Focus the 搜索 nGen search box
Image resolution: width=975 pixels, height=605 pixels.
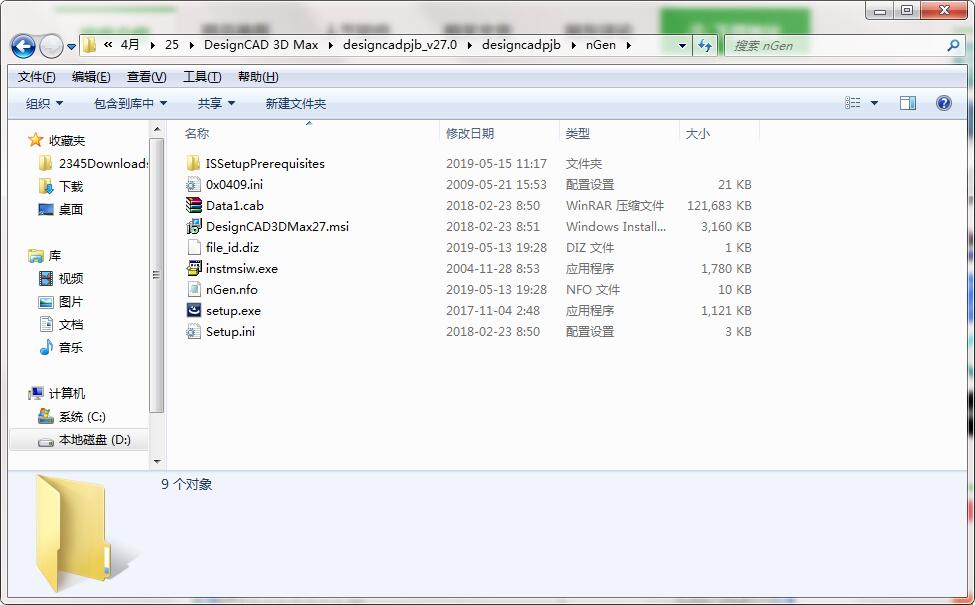pyautogui.click(x=836, y=45)
